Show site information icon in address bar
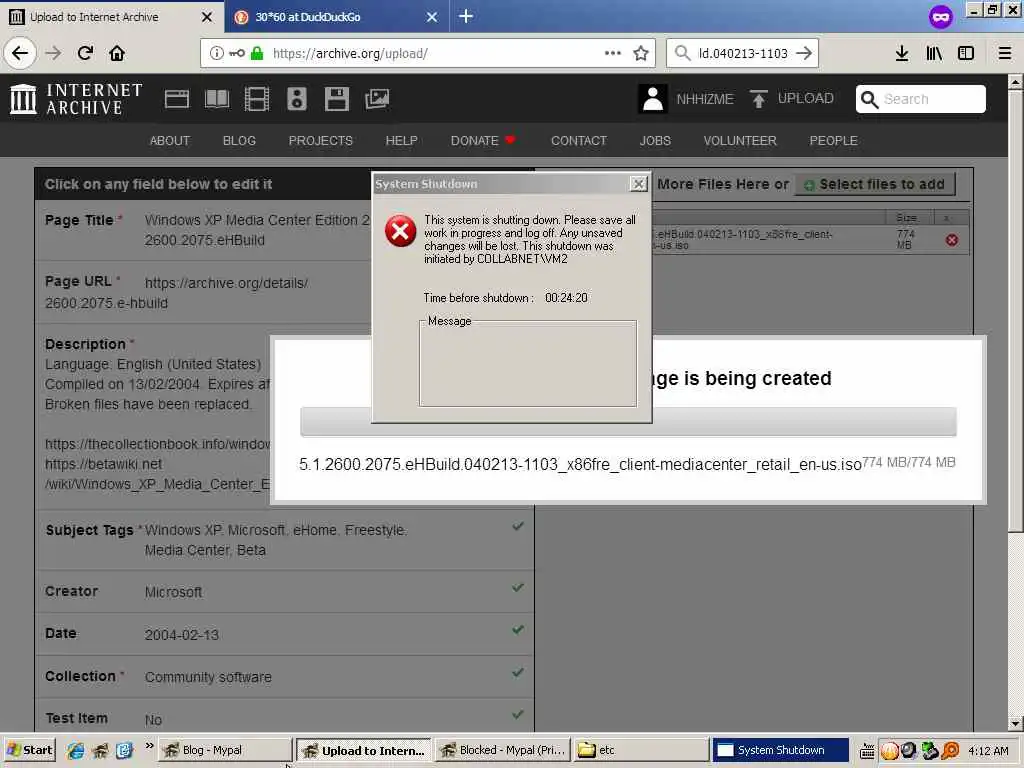 pyautogui.click(x=216, y=53)
